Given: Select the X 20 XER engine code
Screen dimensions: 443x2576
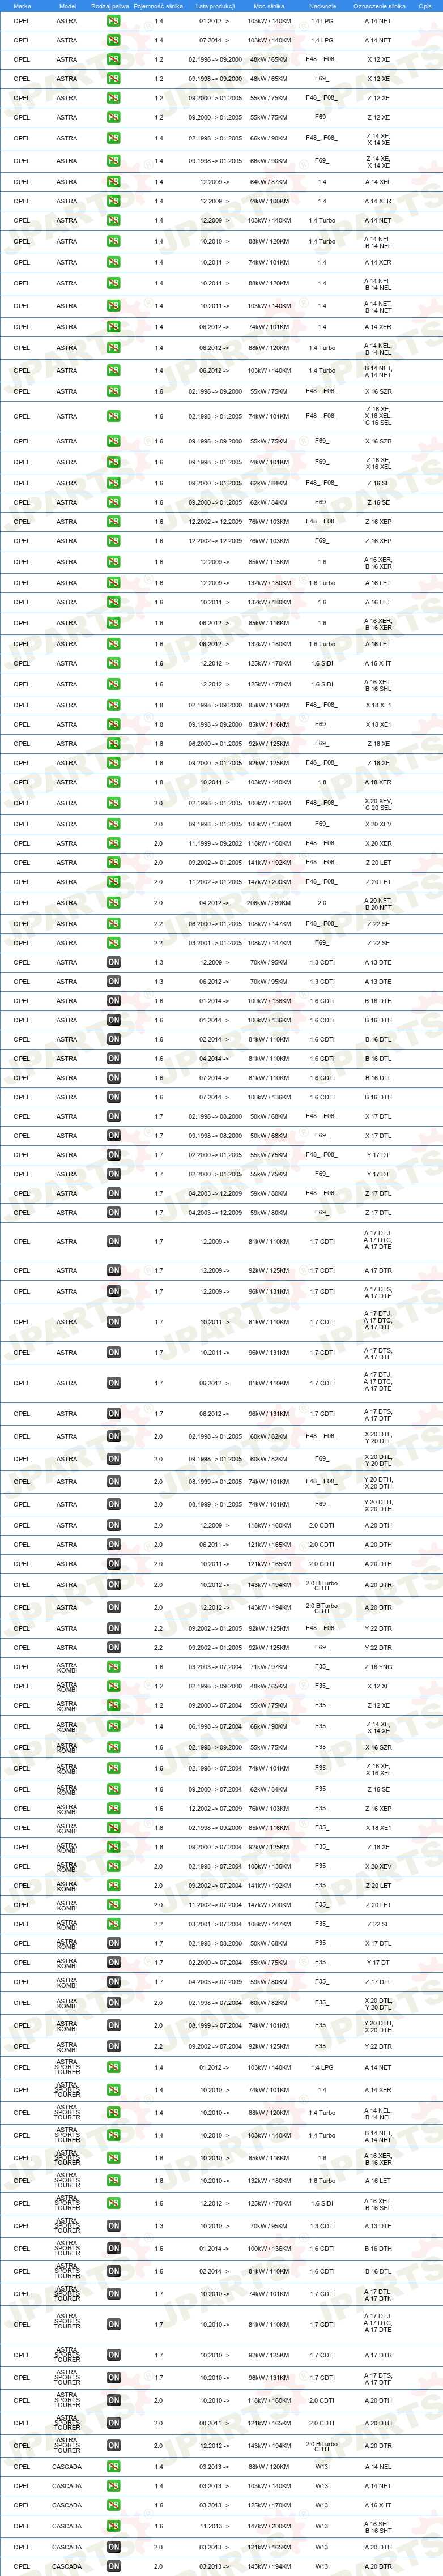Looking at the screenshot, I should point(379,843).
